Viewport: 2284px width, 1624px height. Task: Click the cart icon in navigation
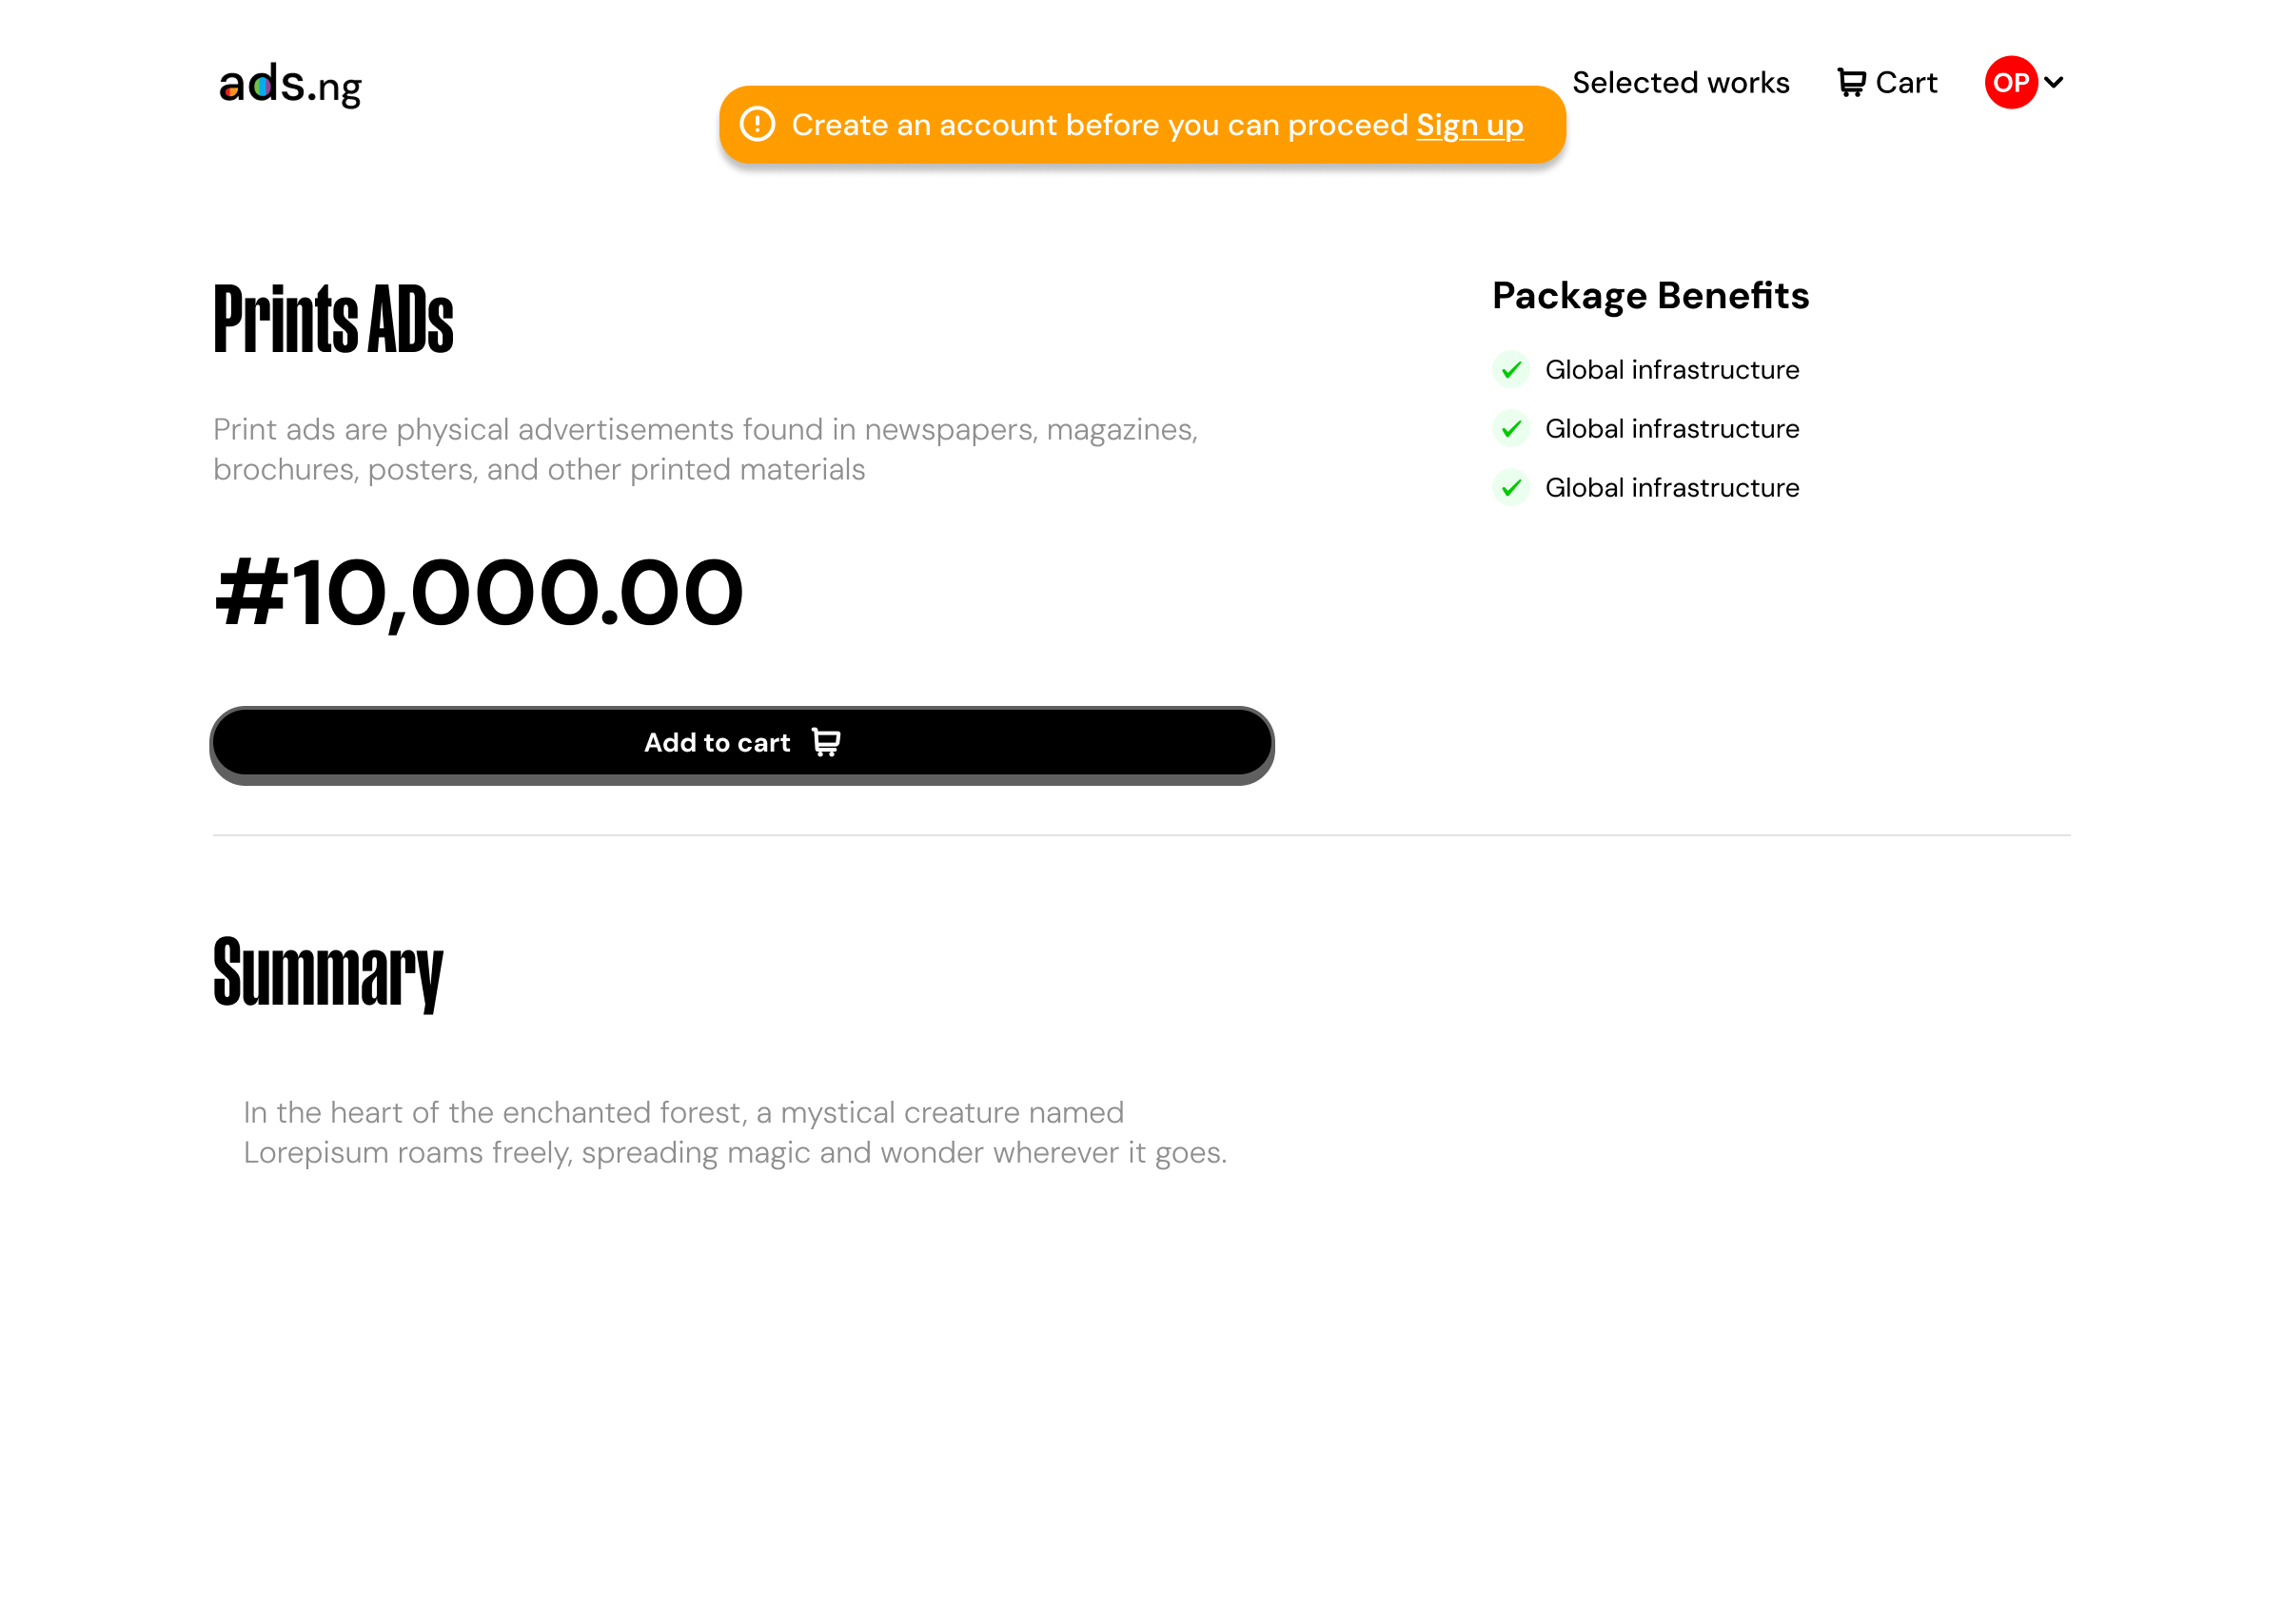tap(1850, 83)
